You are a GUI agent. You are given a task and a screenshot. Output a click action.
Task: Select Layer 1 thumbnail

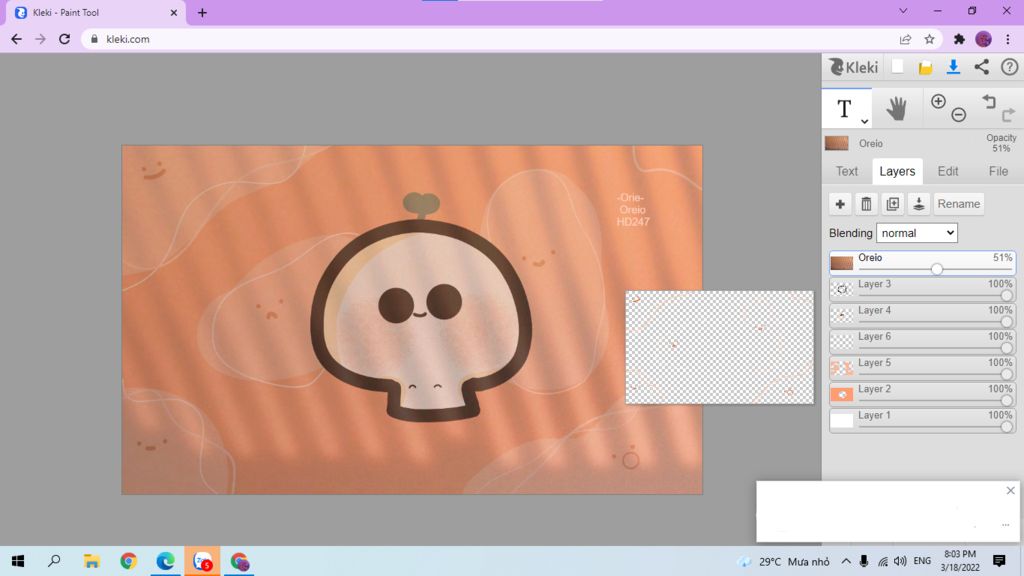coord(842,420)
